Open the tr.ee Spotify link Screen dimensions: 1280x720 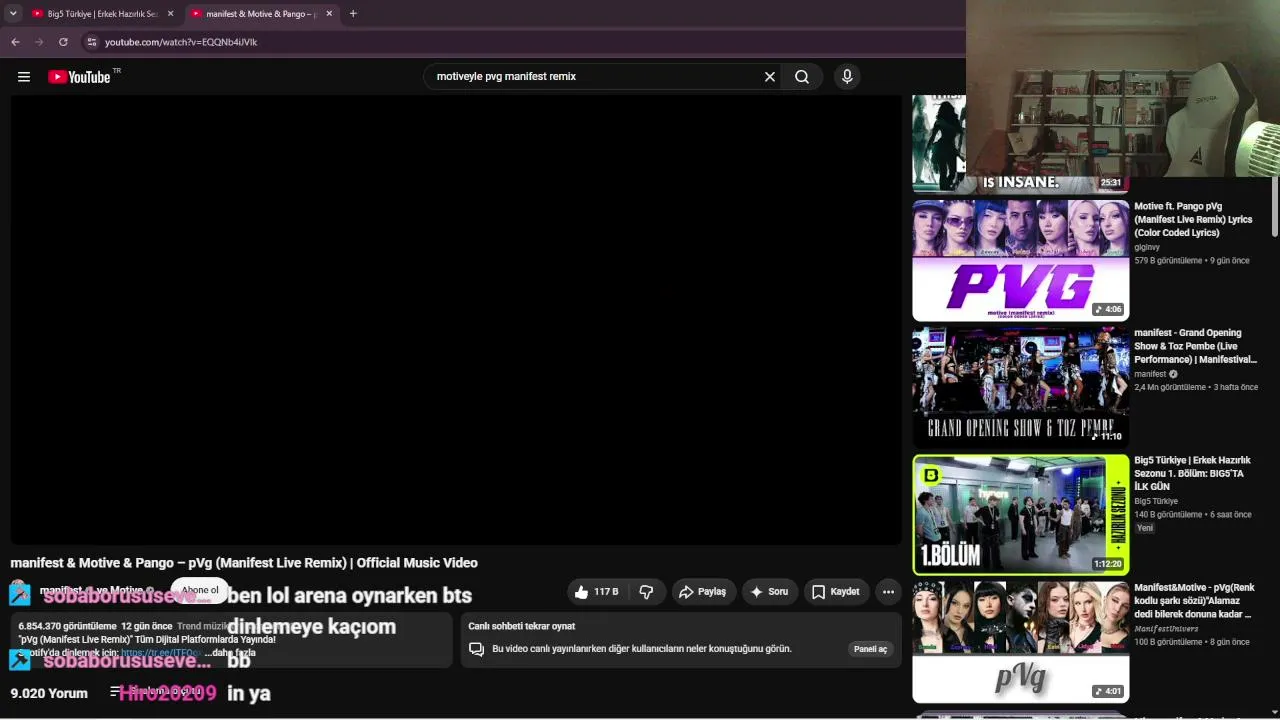(161, 653)
